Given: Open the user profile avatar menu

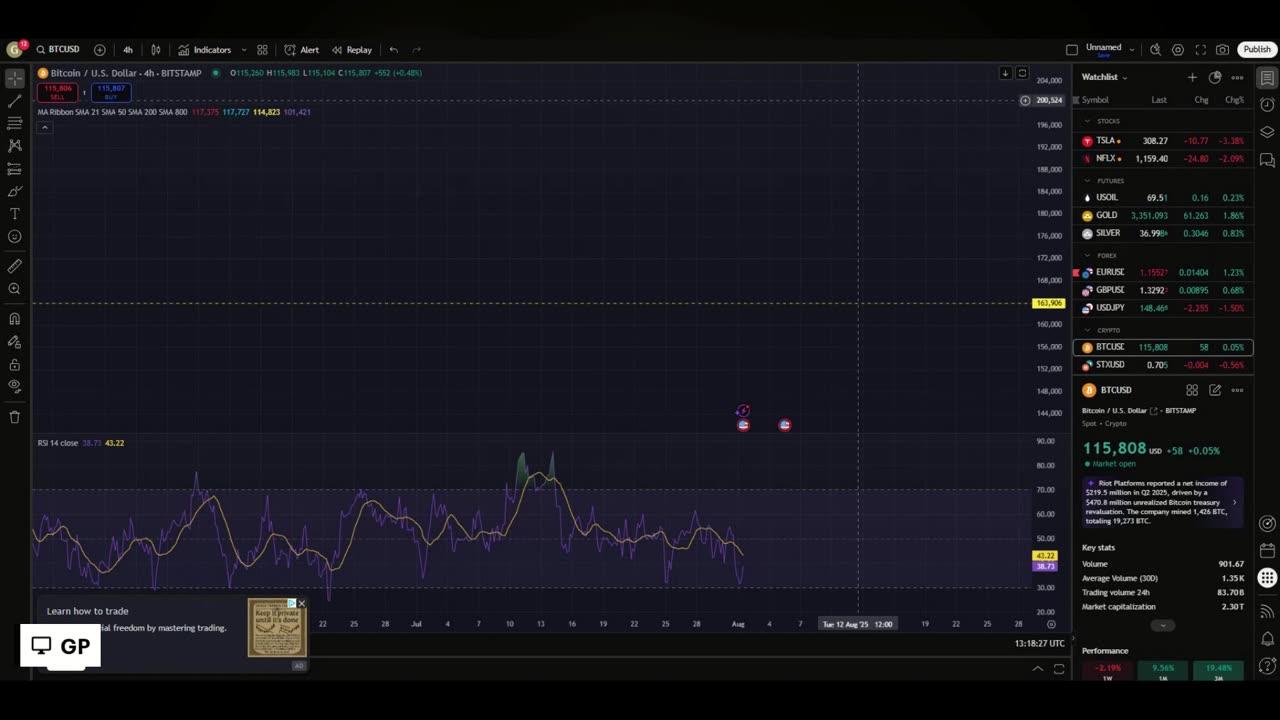Looking at the screenshot, I should pyautogui.click(x=14, y=50).
